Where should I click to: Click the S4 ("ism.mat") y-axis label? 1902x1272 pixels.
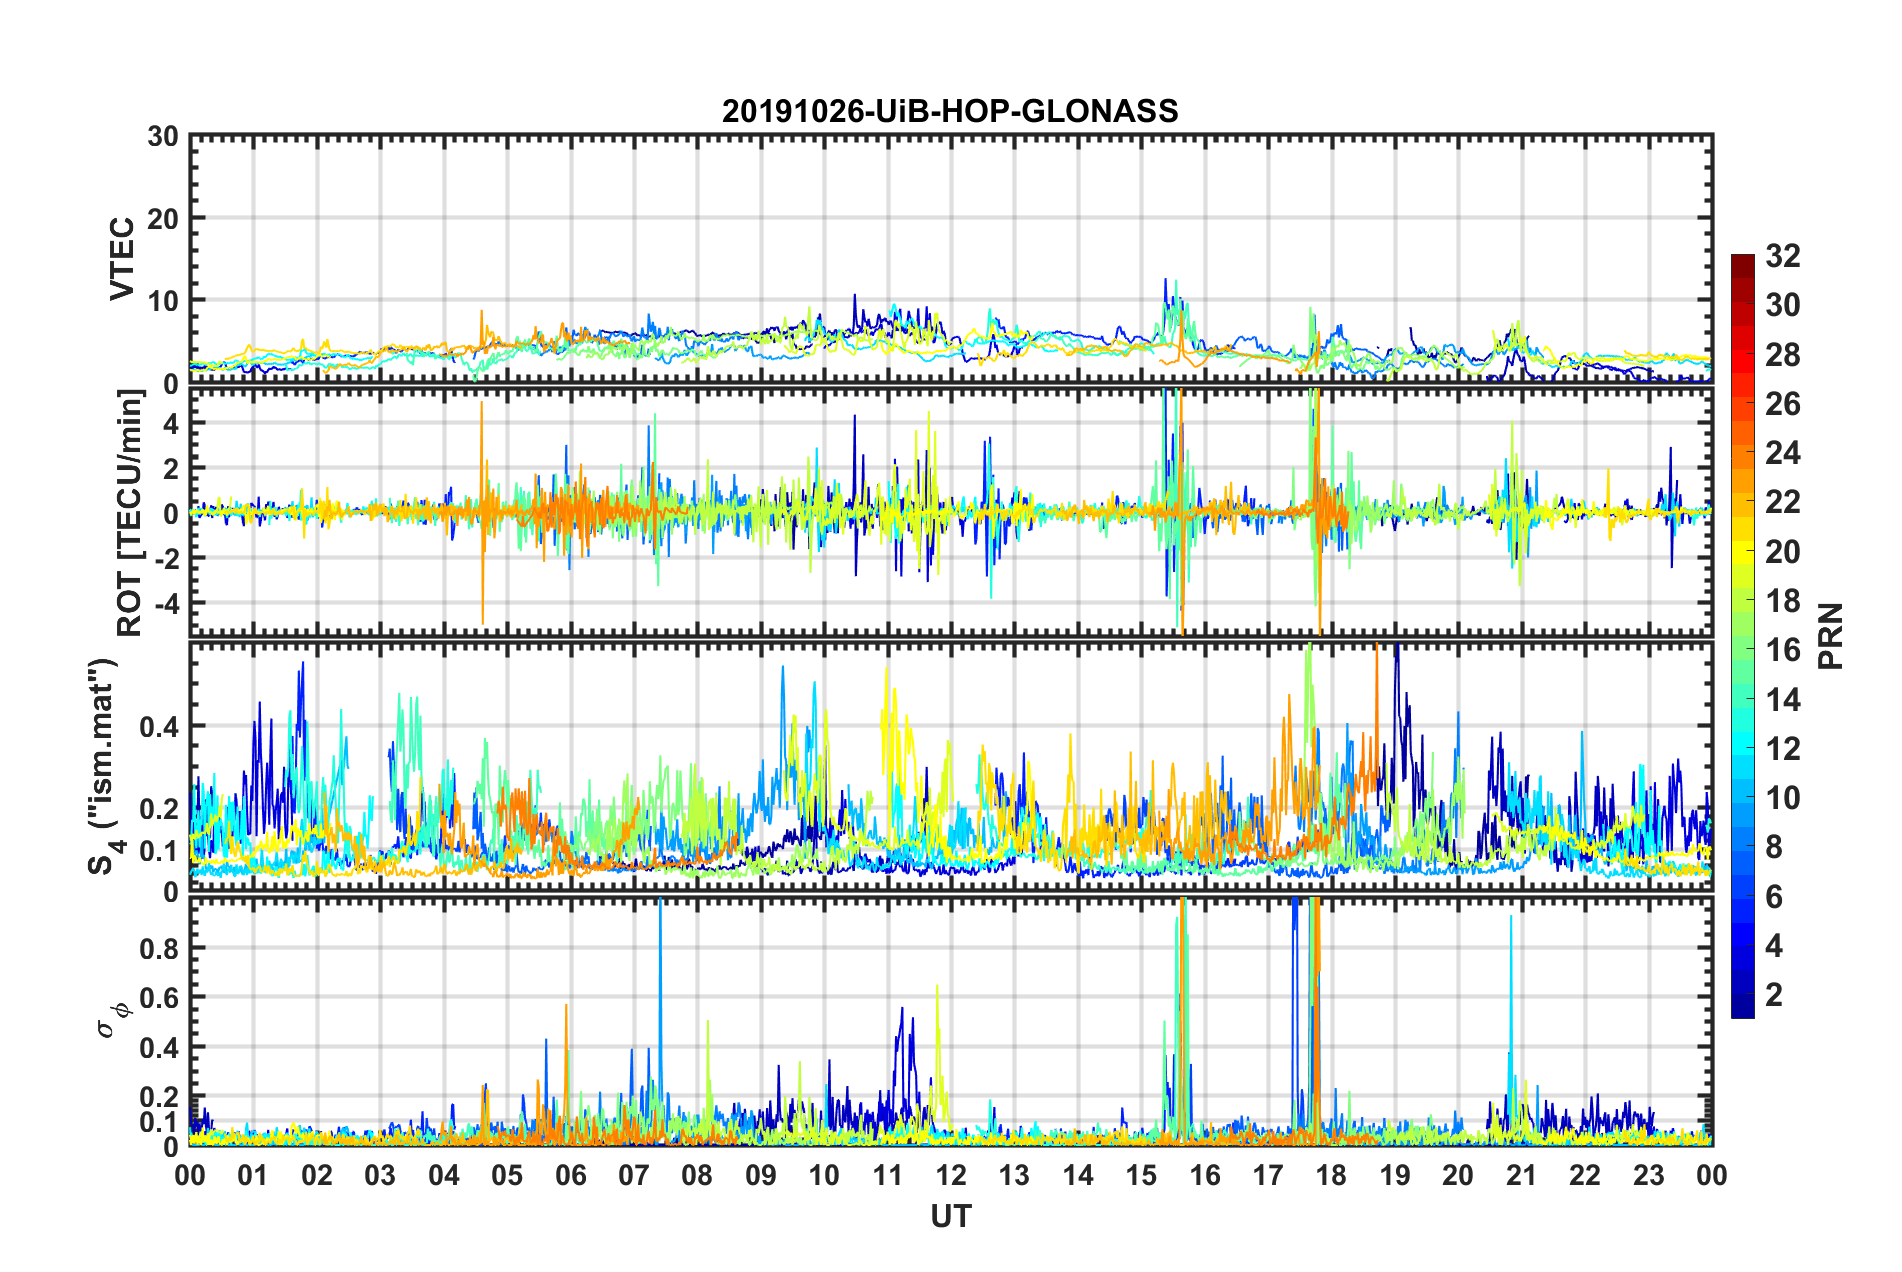(x=106, y=766)
